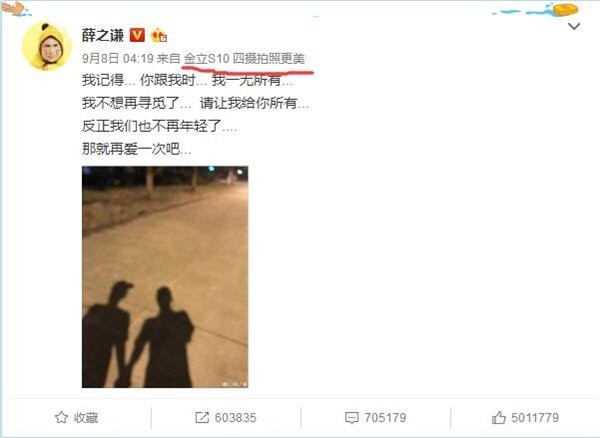Screen dimensions: 600x438
Task: Click the orange decoration at top right
Action: (564, 9)
